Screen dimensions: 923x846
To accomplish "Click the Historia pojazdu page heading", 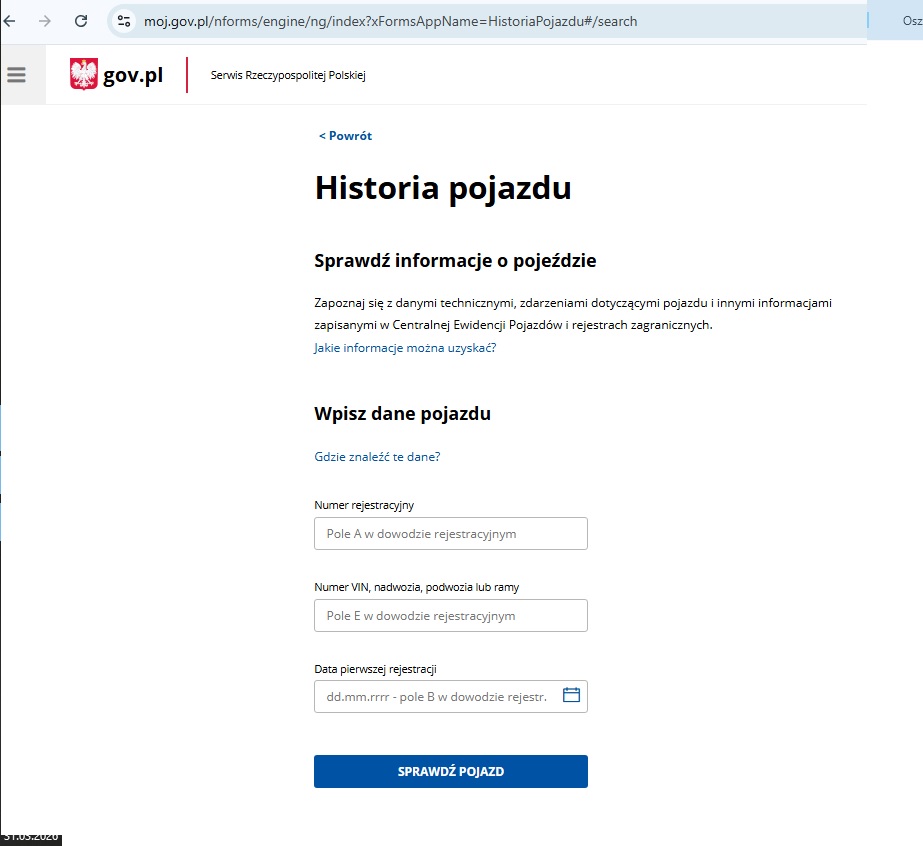I will click(x=444, y=187).
